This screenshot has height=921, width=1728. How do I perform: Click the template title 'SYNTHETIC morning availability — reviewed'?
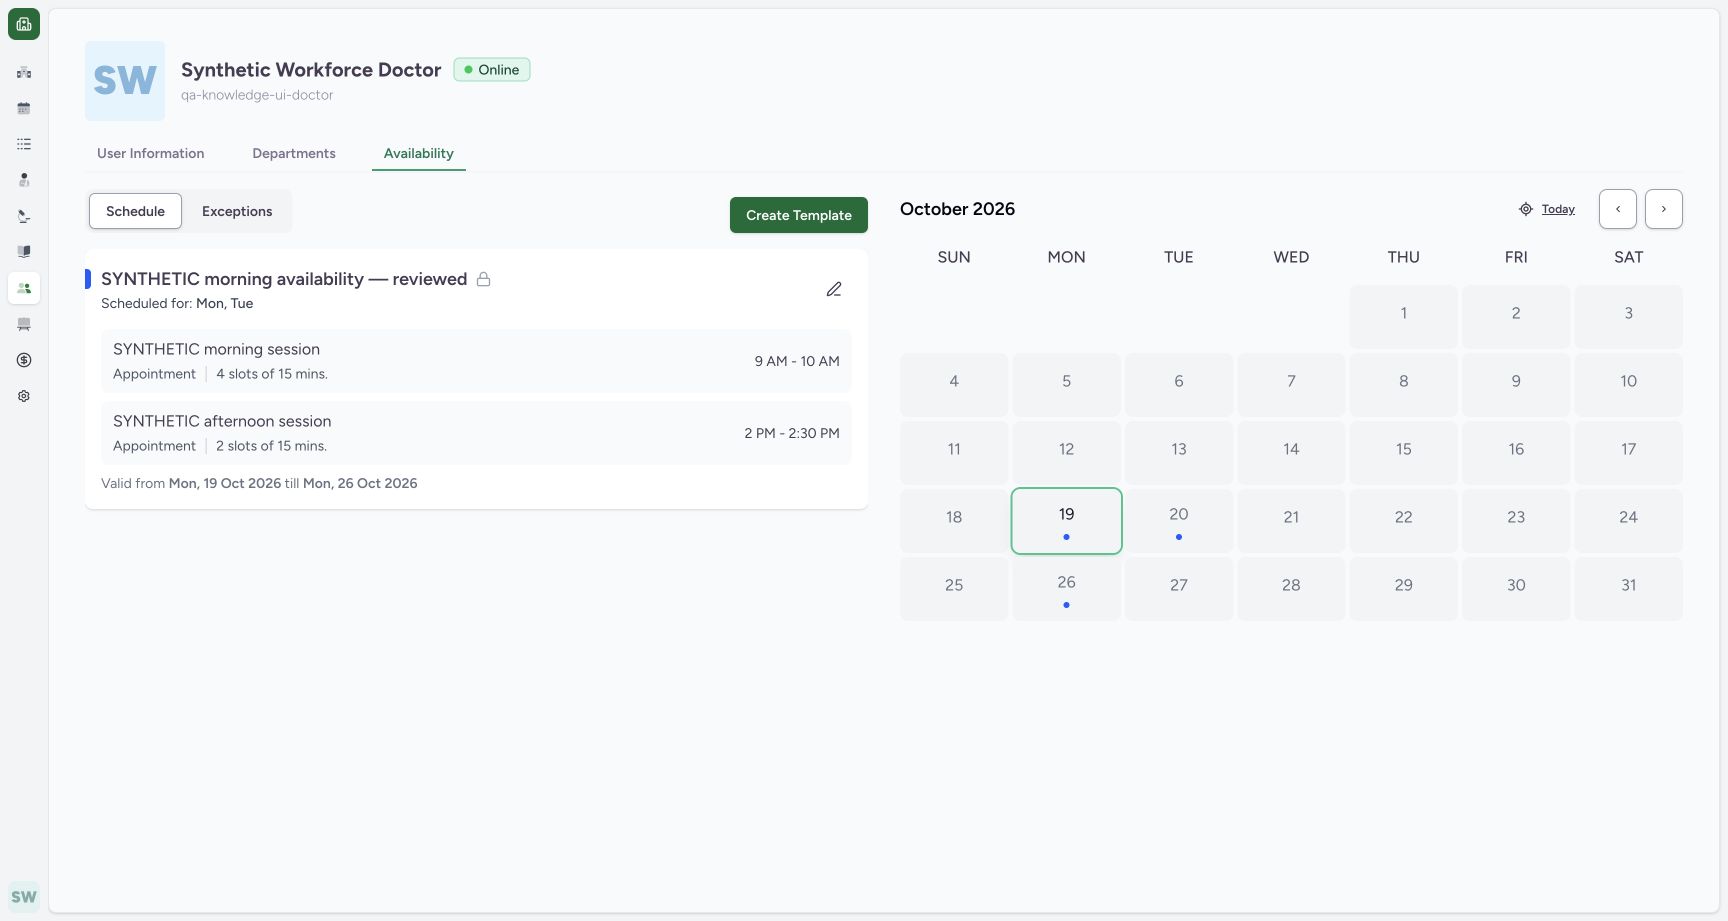pos(284,279)
